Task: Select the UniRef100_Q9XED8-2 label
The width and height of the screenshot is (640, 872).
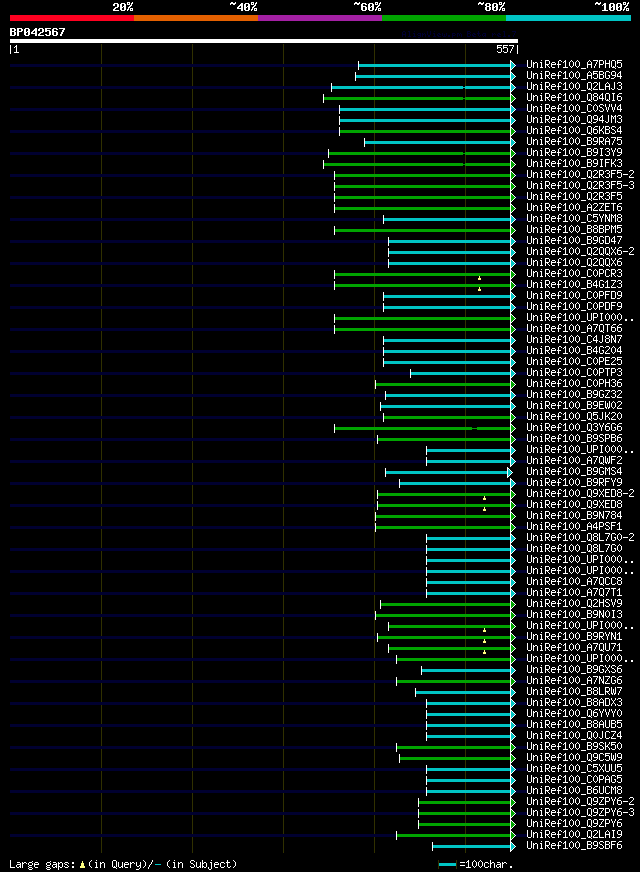Action: [581, 494]
